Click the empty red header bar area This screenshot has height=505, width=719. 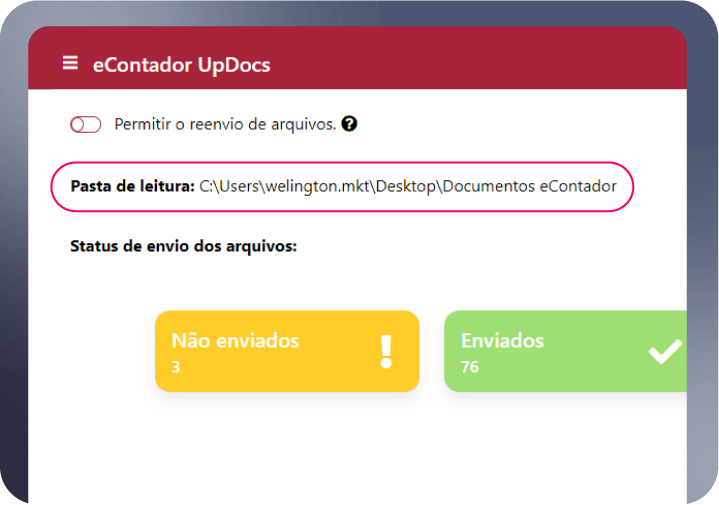click(x=480, y=64)
